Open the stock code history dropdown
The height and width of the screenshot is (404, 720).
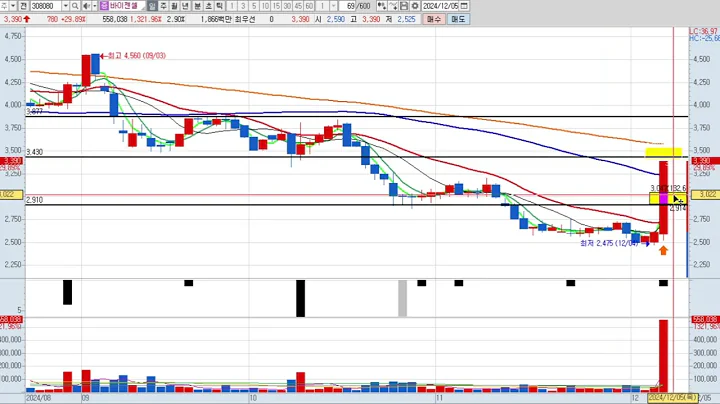[x=65, y=6]
